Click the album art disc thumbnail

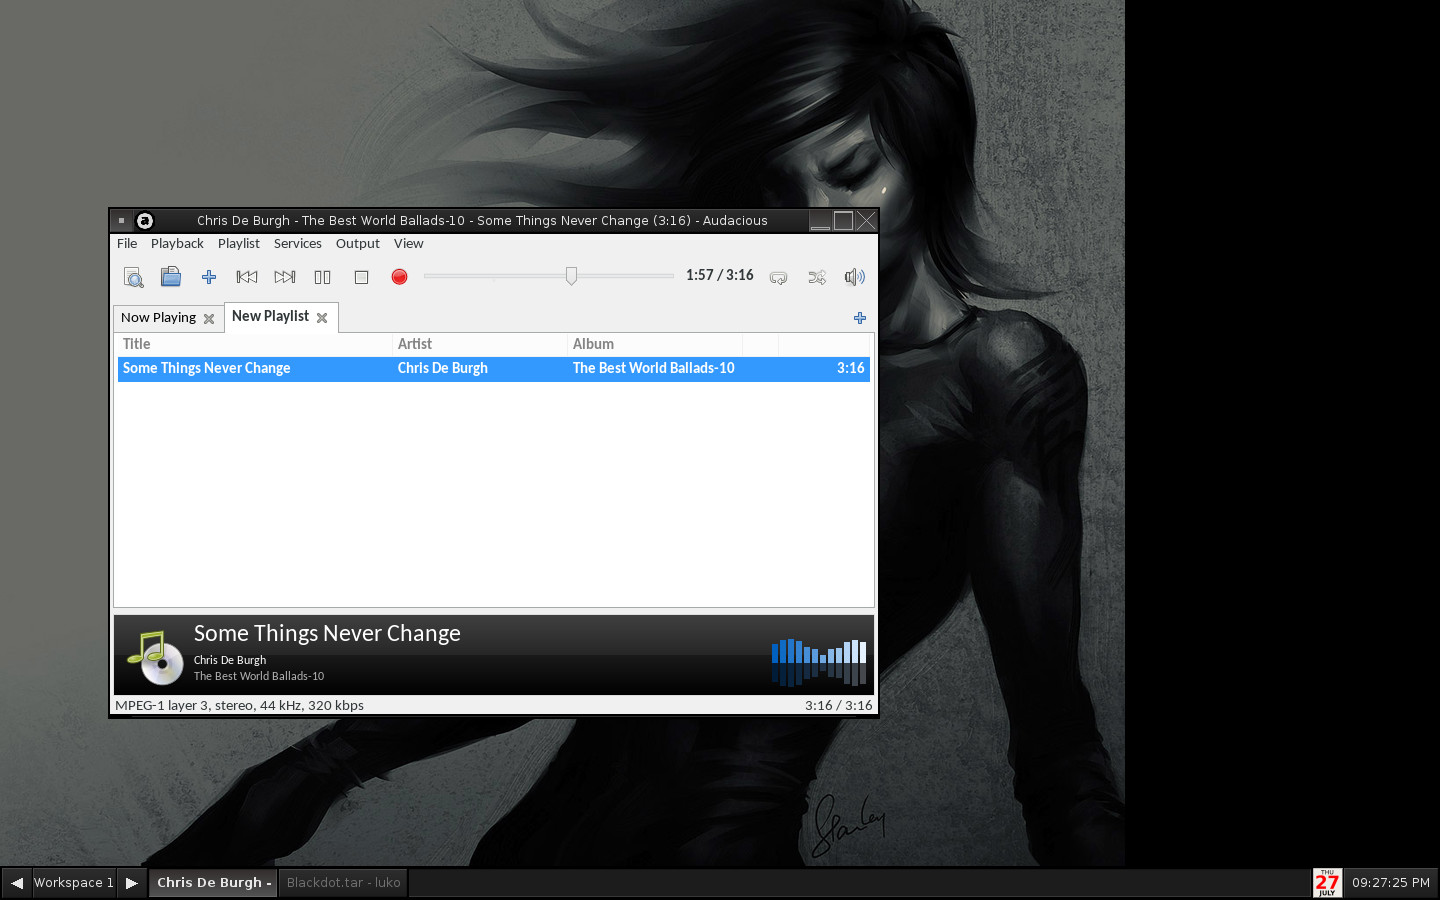pos(155,657)
